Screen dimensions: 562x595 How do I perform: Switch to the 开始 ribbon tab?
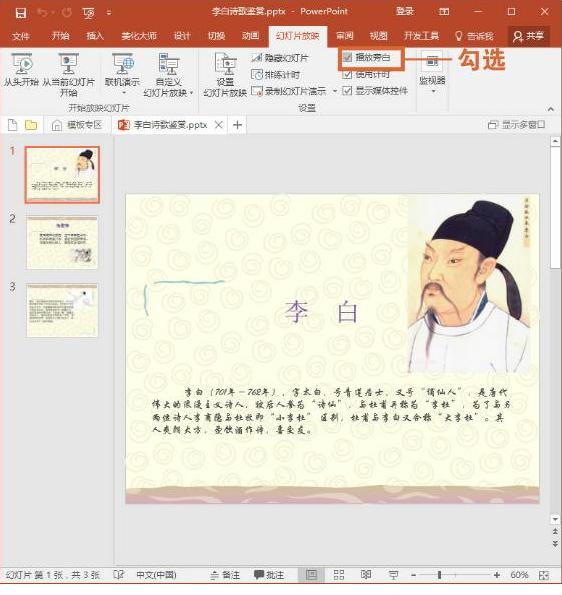pyautogui.click(x=60, y=36)
